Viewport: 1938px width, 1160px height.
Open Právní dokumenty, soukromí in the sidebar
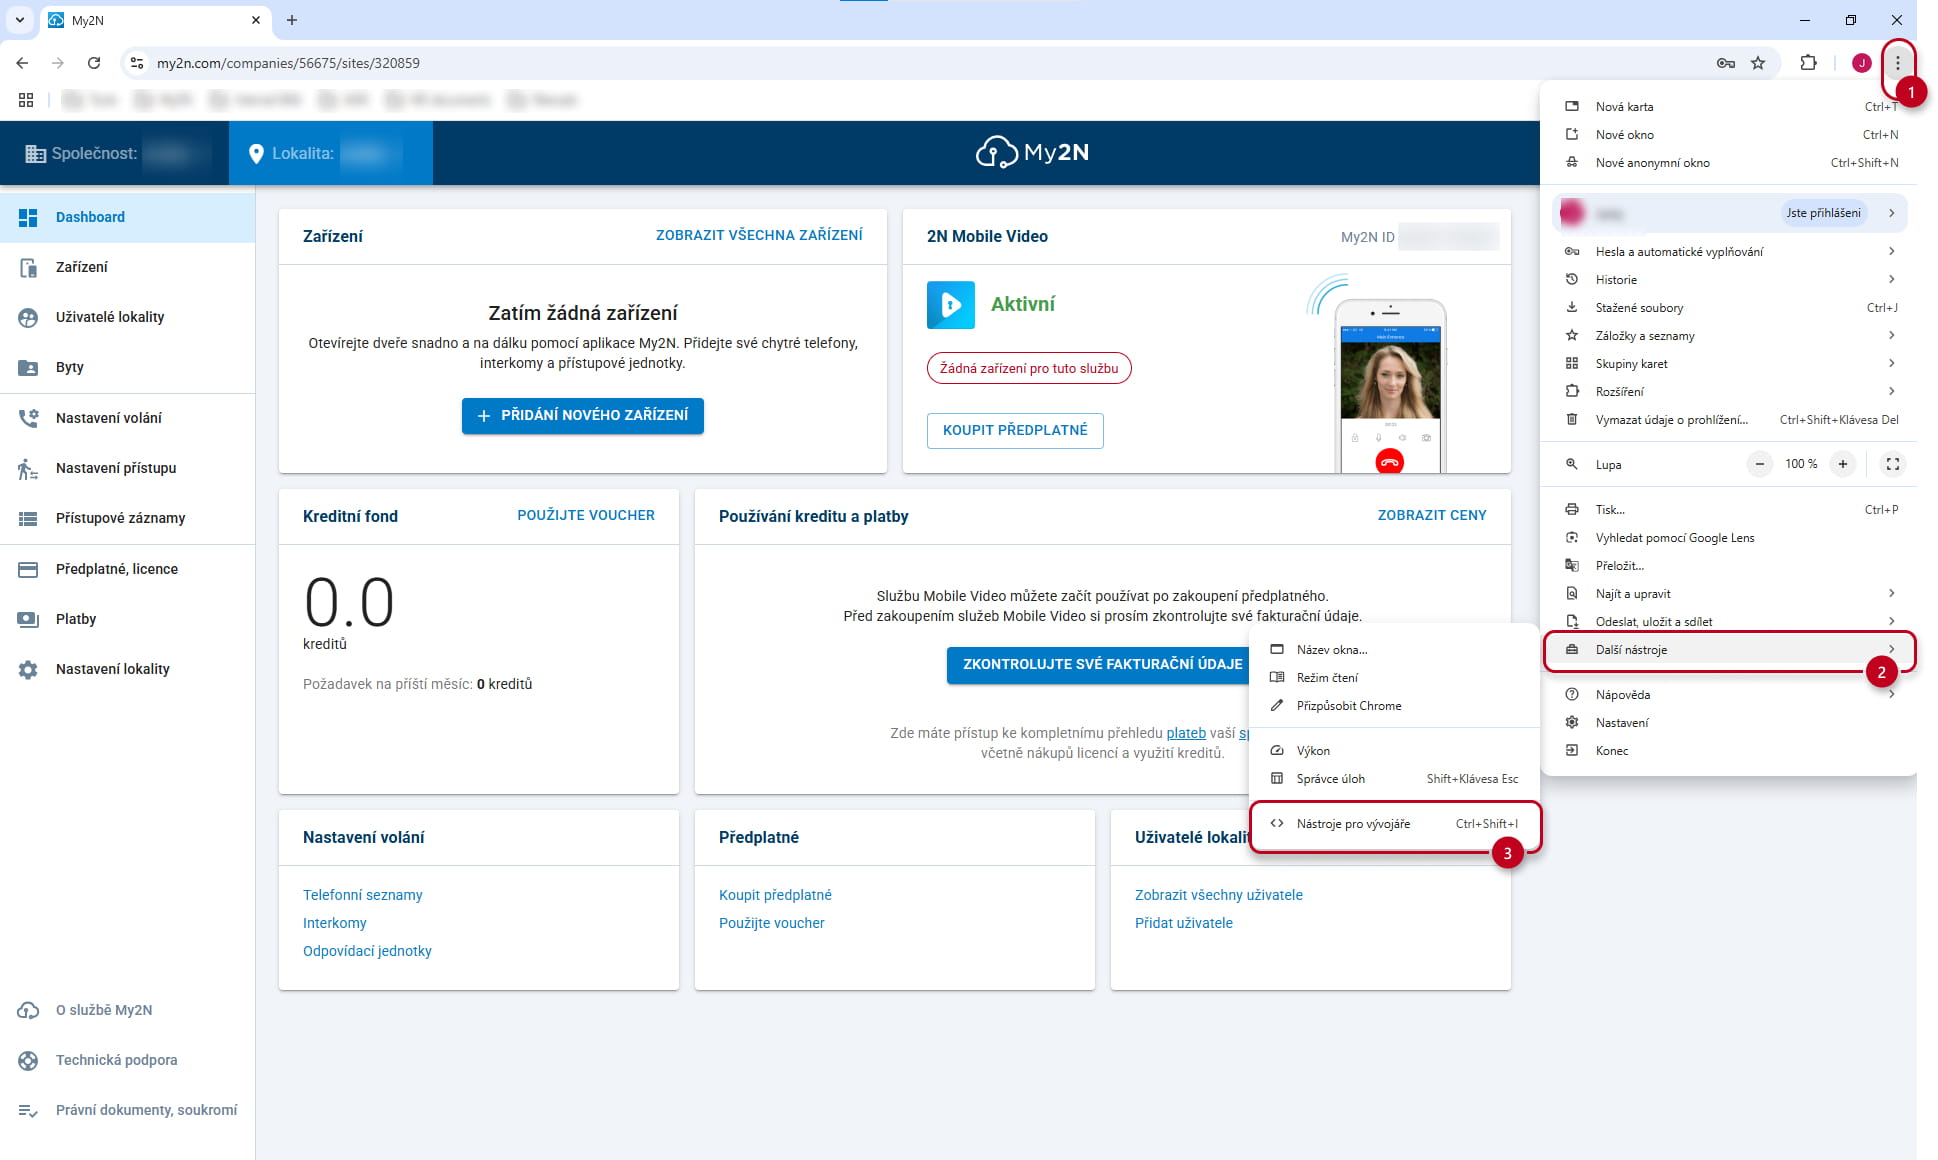[128, 1110]
